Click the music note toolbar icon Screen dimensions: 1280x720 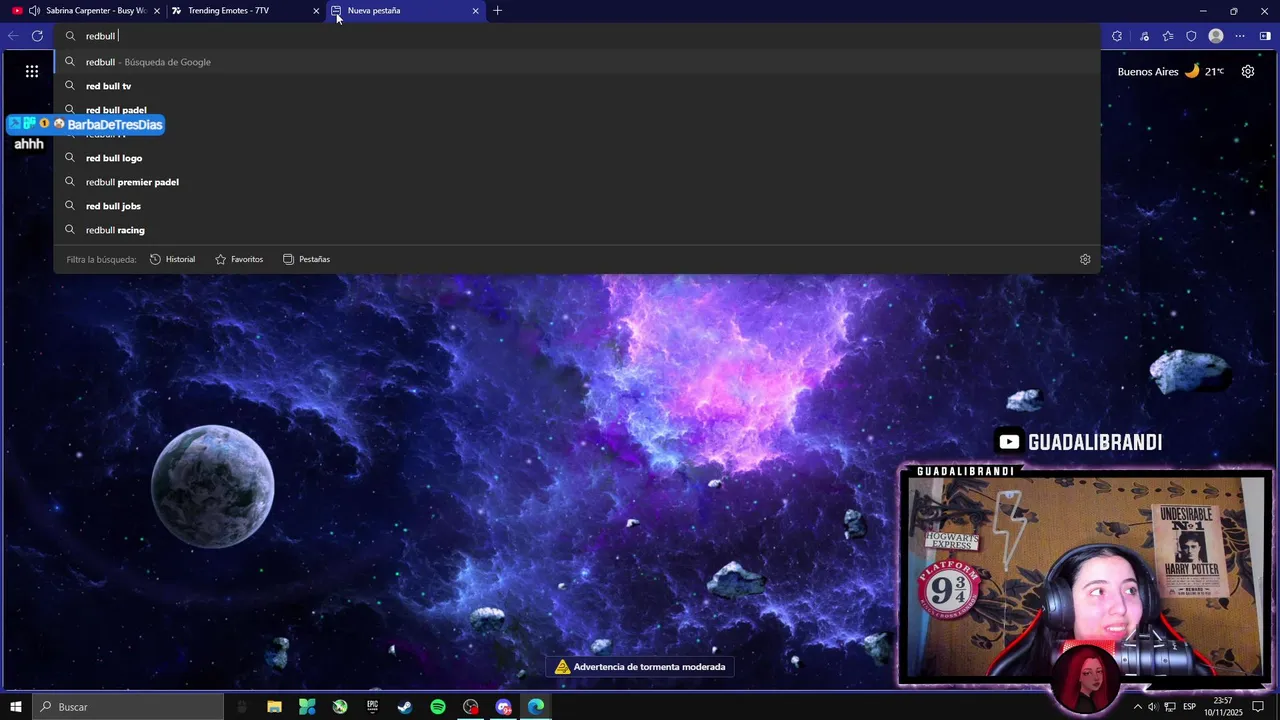[1144, 36]
